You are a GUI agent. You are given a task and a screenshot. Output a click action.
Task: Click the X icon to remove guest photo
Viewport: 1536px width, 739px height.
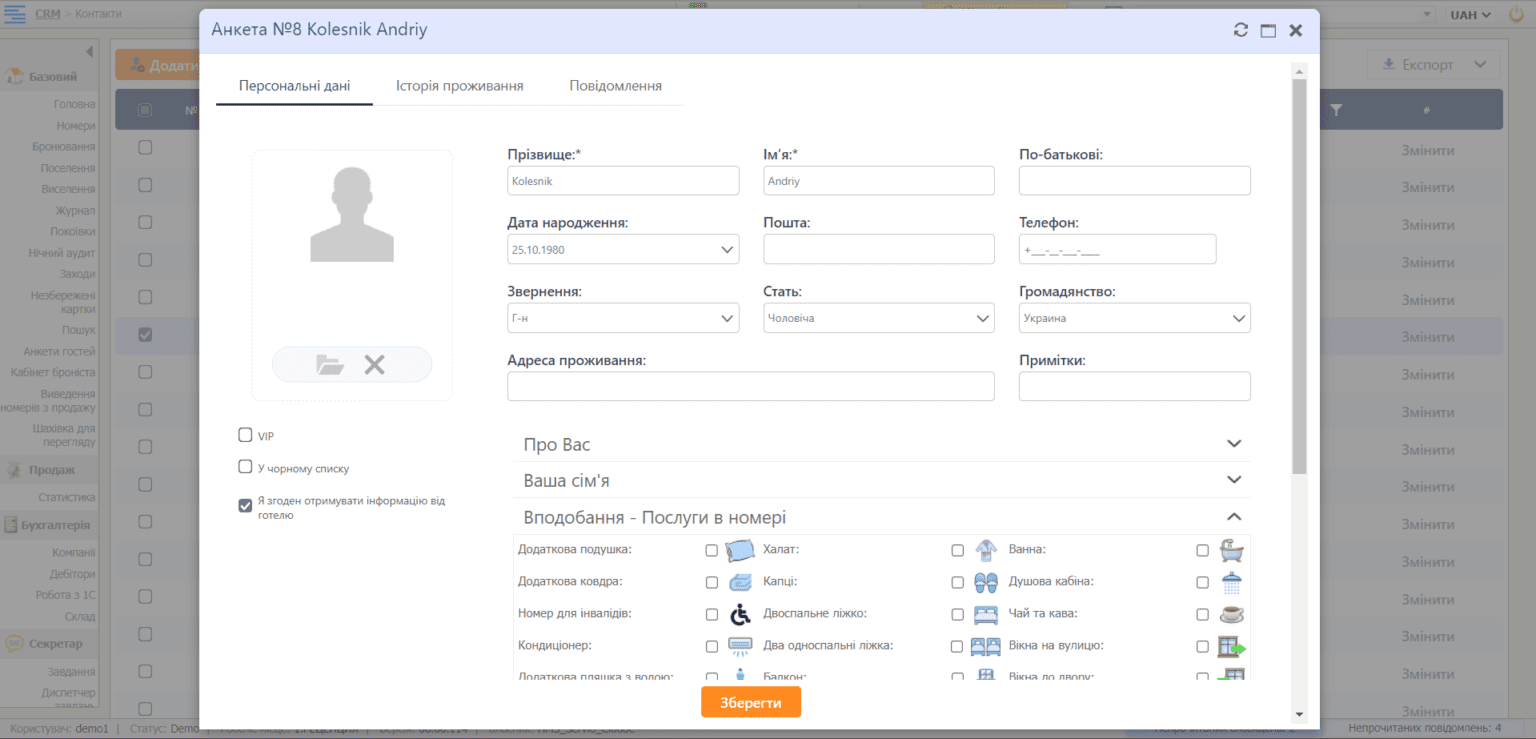376,364
